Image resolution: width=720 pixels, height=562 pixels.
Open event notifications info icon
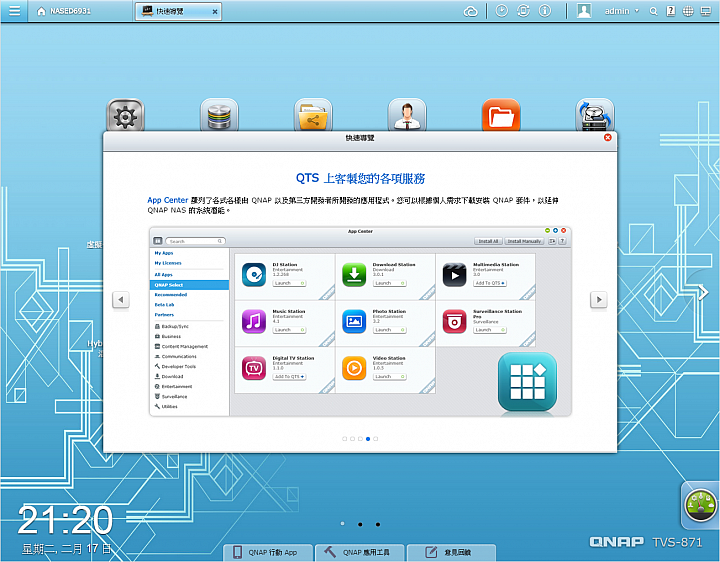tap(545, 11)
